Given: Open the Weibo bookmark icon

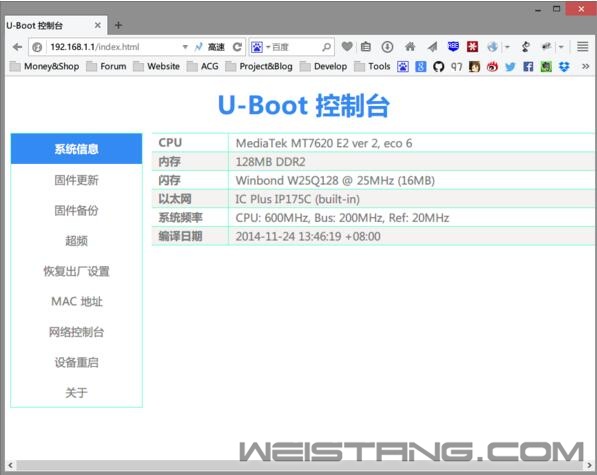Looking at the screenshot, I should point(492,67).
